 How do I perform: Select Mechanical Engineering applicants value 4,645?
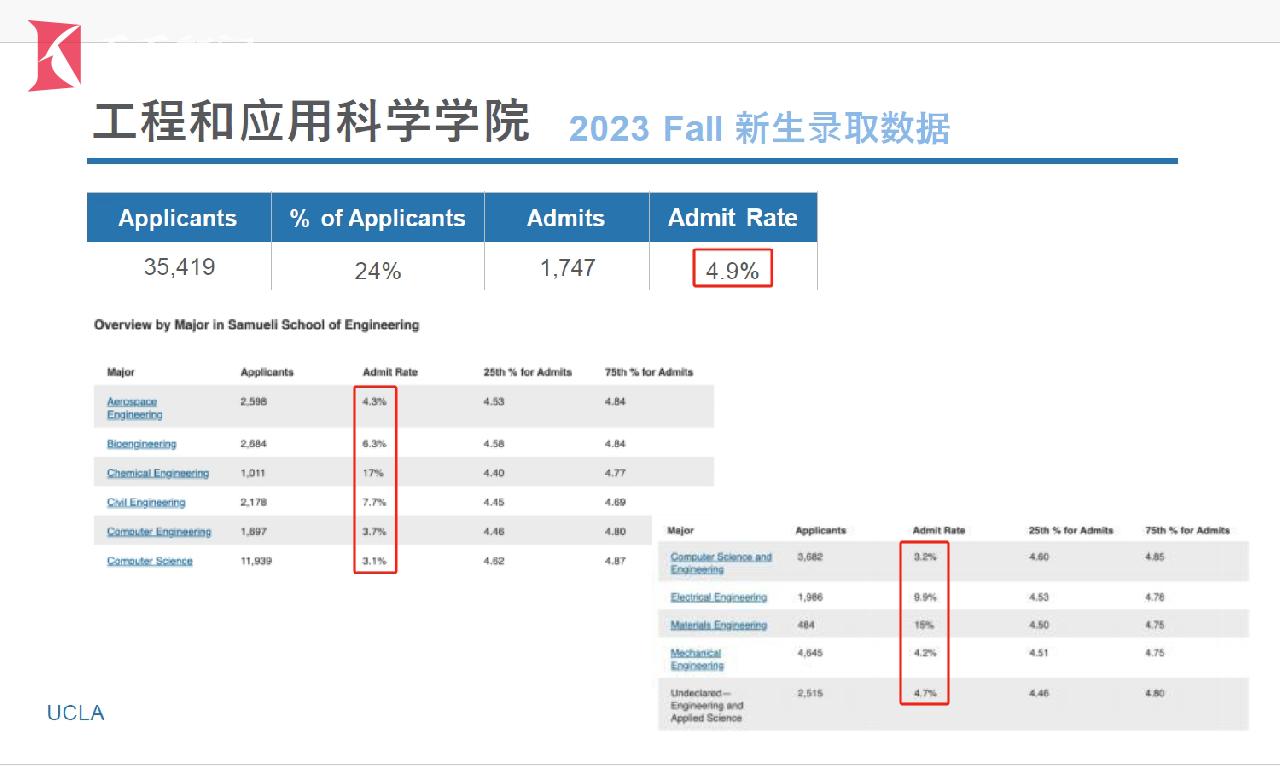(810, 653)
